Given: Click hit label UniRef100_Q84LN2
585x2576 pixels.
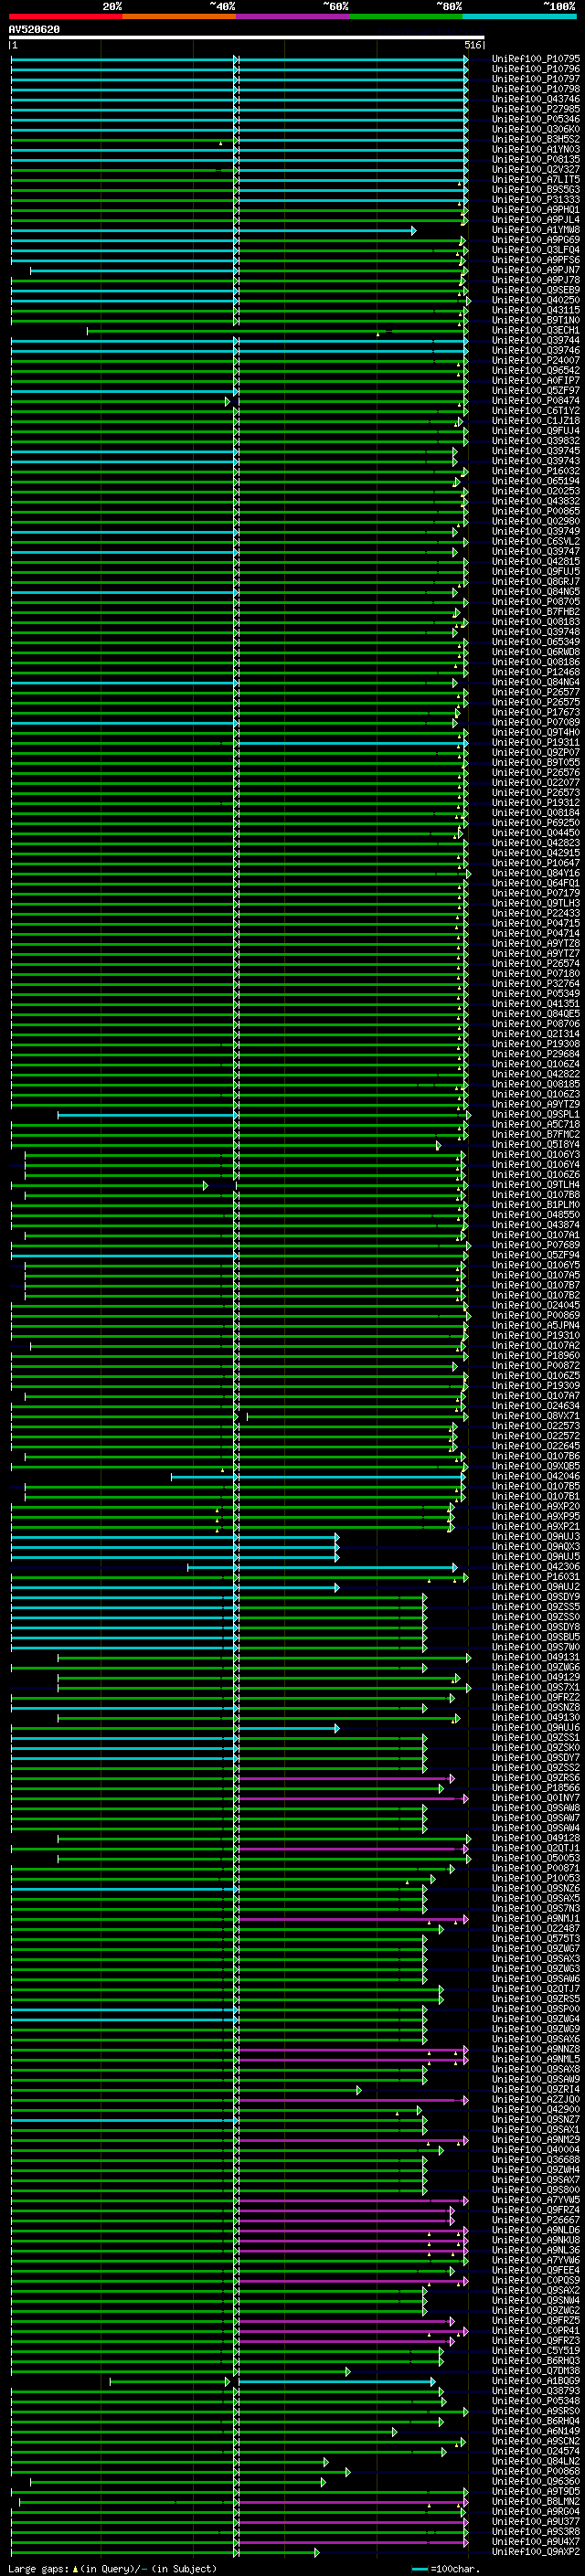Looking at the screenshot, I should pos(536,2461).
